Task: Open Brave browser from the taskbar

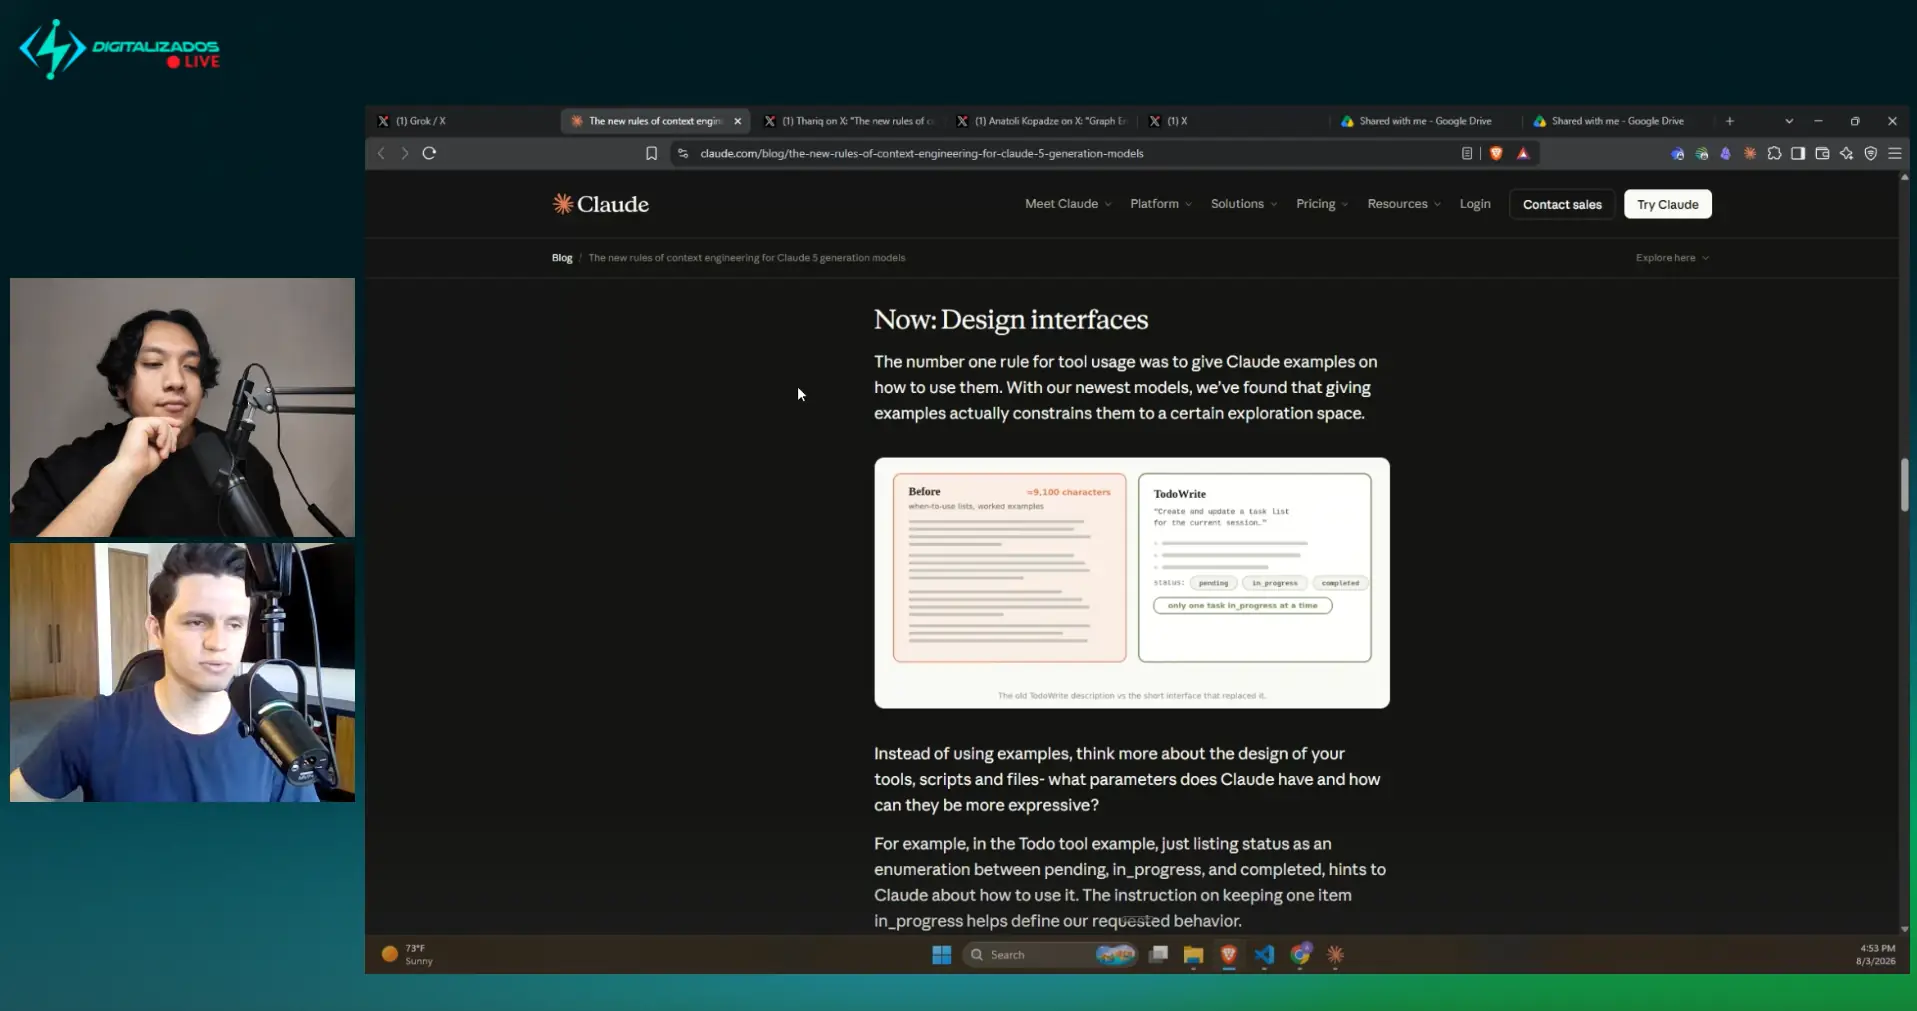Action: pyautogui.click(x=1229, y=955)
